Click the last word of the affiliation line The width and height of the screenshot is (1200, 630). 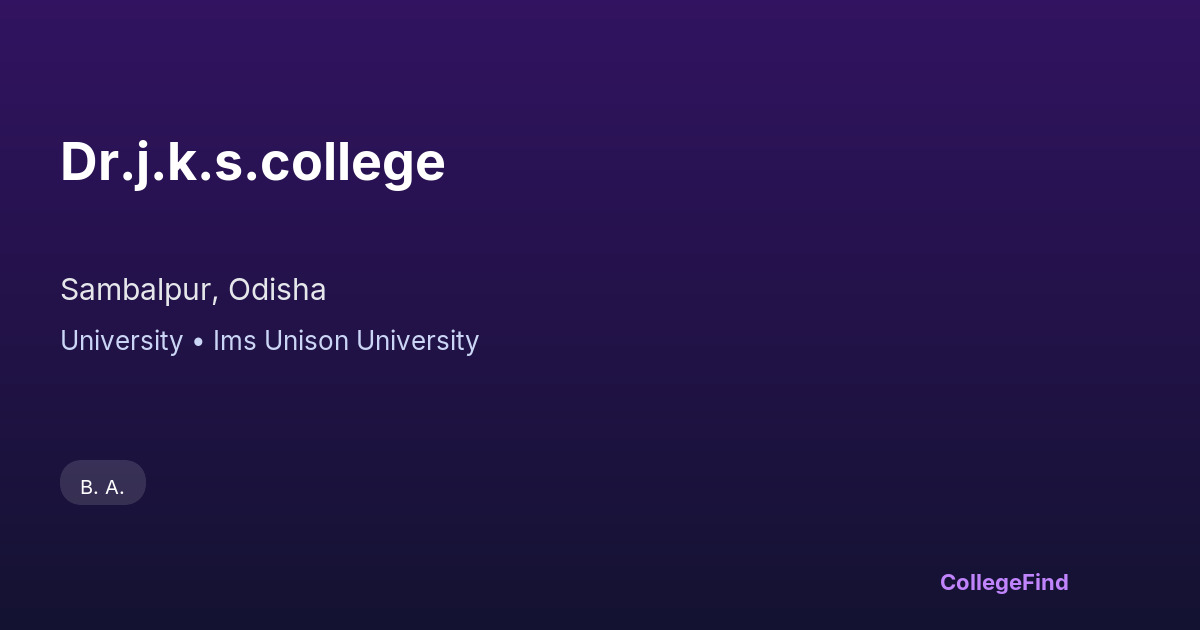(417, 341)
